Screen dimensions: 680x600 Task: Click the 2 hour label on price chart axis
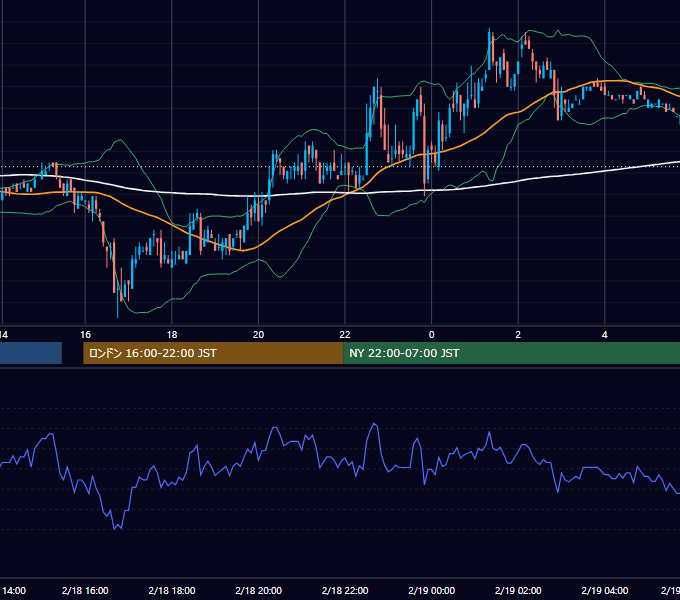tap(518, 335)
